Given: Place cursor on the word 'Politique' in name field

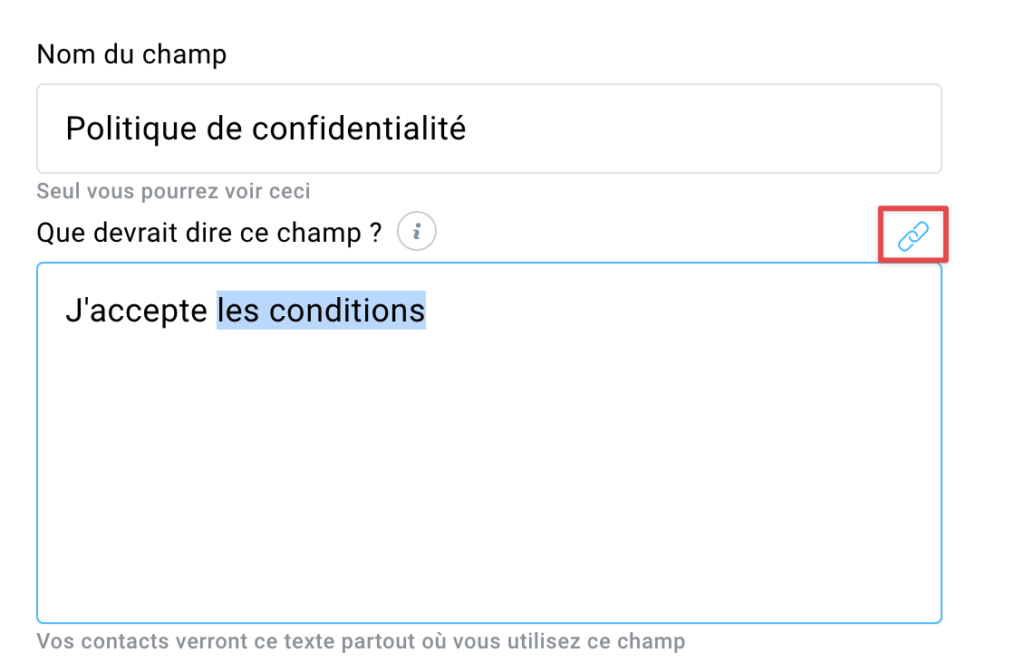Looking at the screenshot, I should pyautogui.click(x=131, y=129).
